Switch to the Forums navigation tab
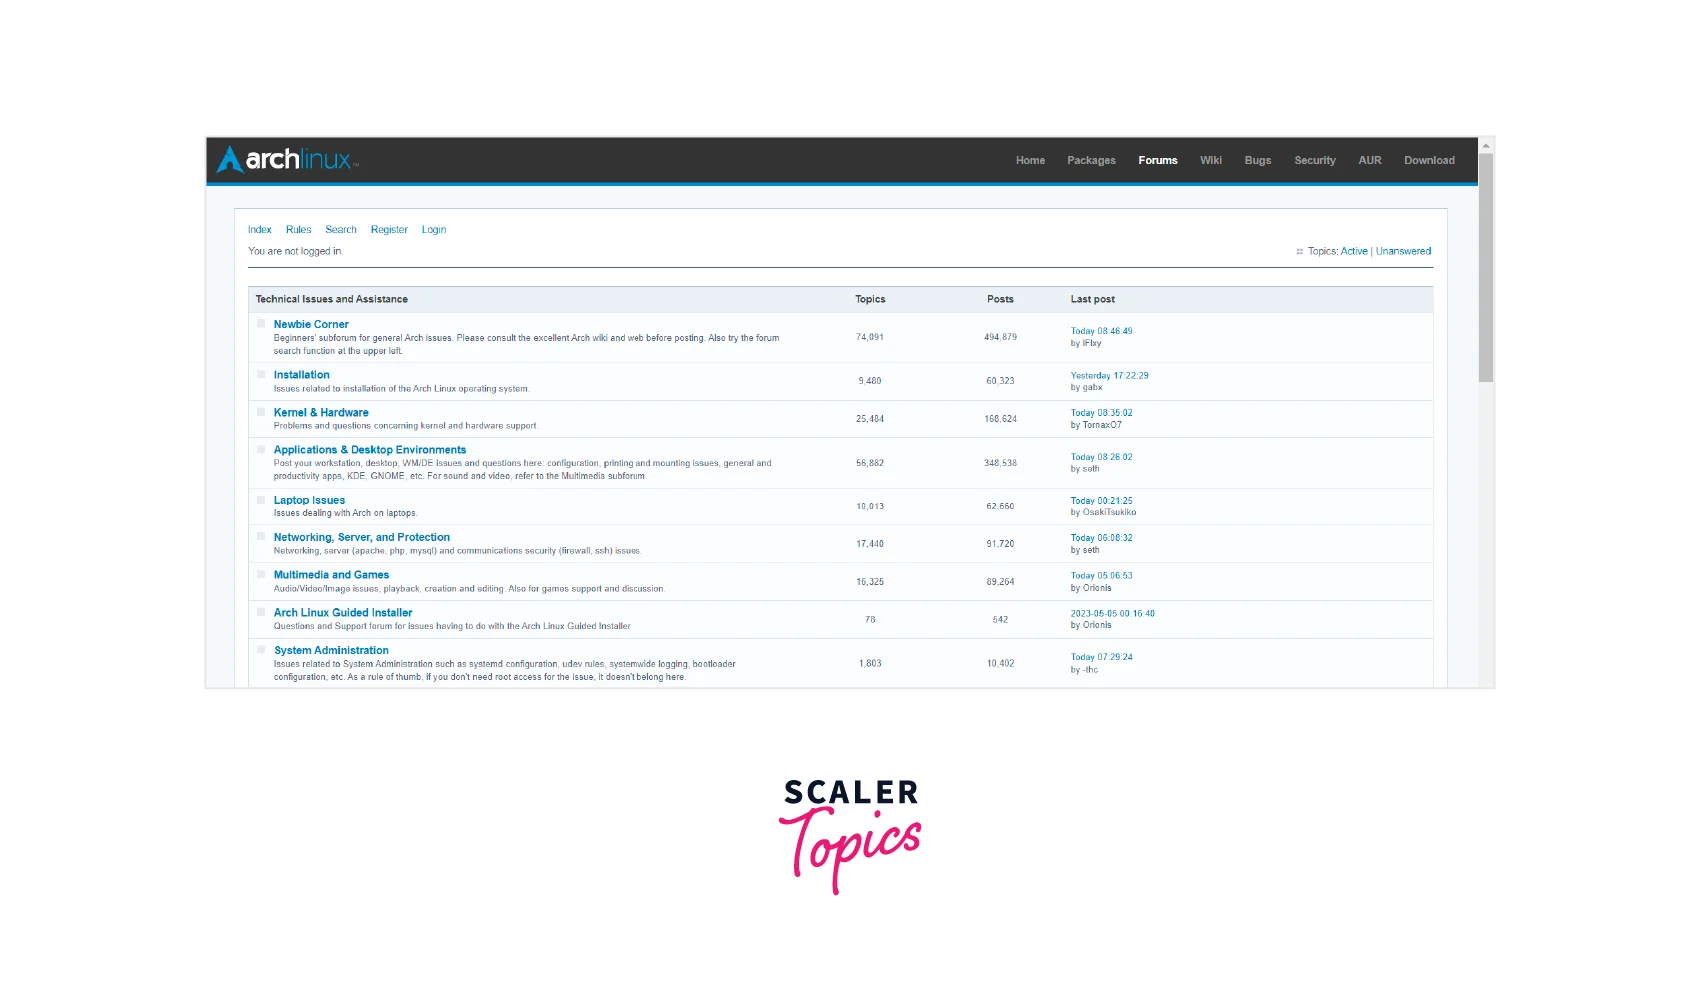The image size is (1700, 992). (1158, 160)
